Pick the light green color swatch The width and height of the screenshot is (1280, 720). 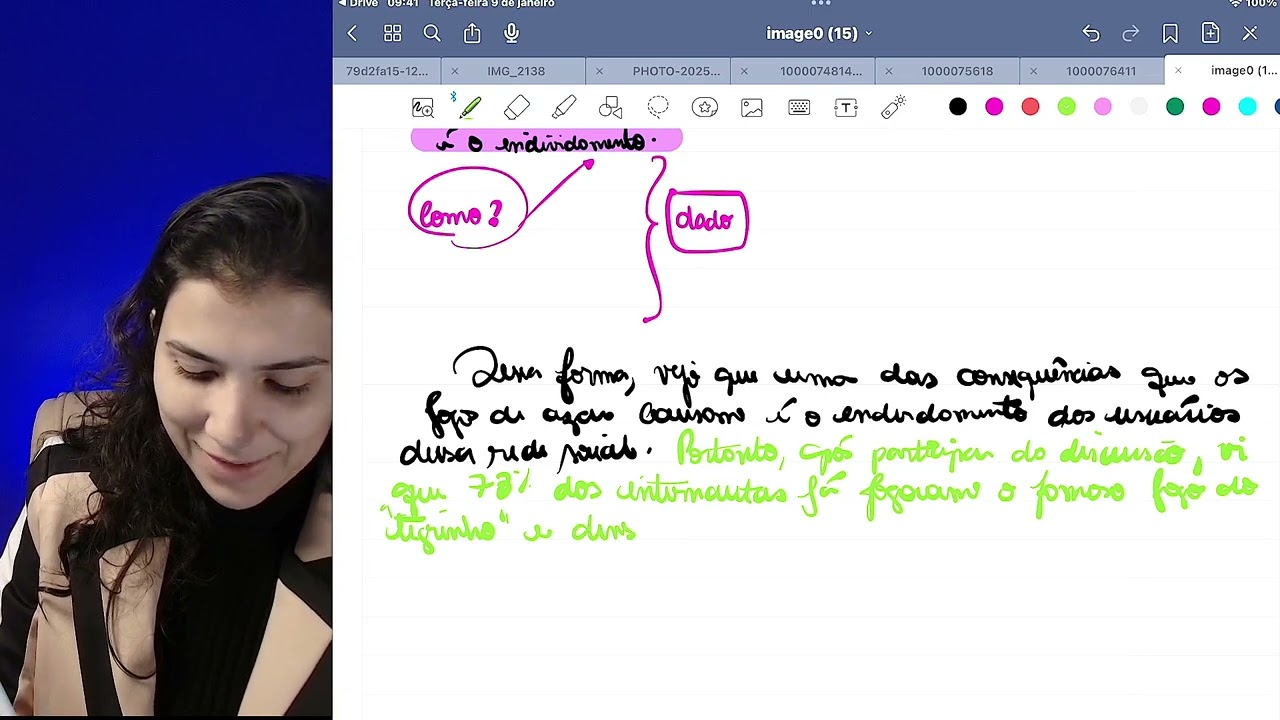point(1067,107)
